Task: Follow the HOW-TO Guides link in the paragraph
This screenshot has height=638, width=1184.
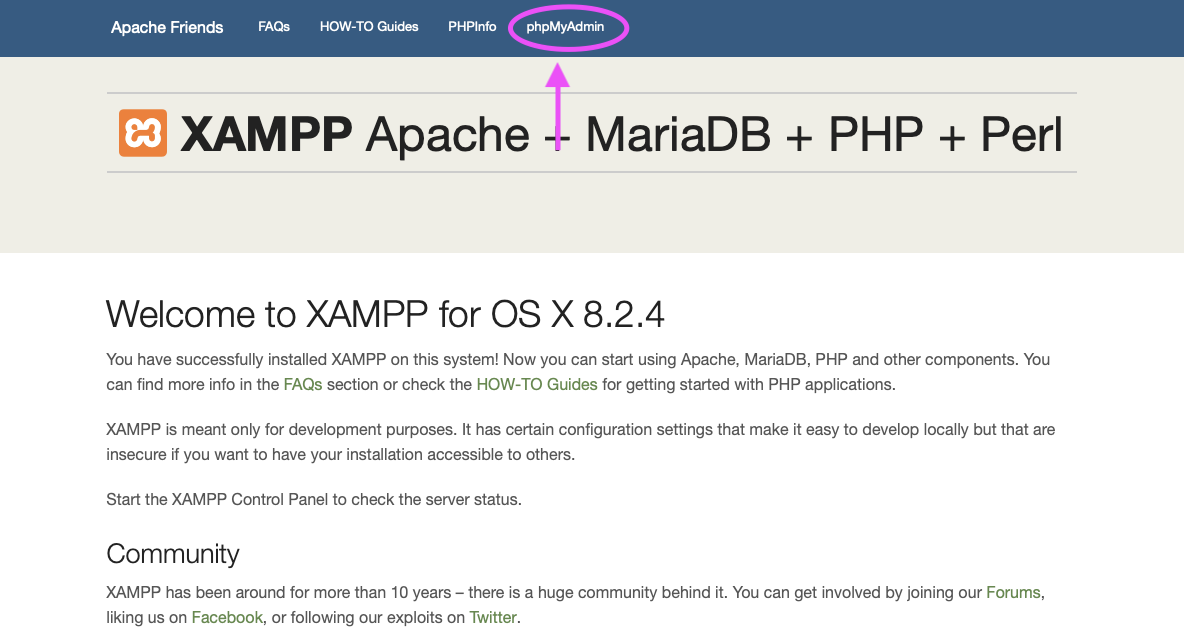Action: [x=537, y=384]
